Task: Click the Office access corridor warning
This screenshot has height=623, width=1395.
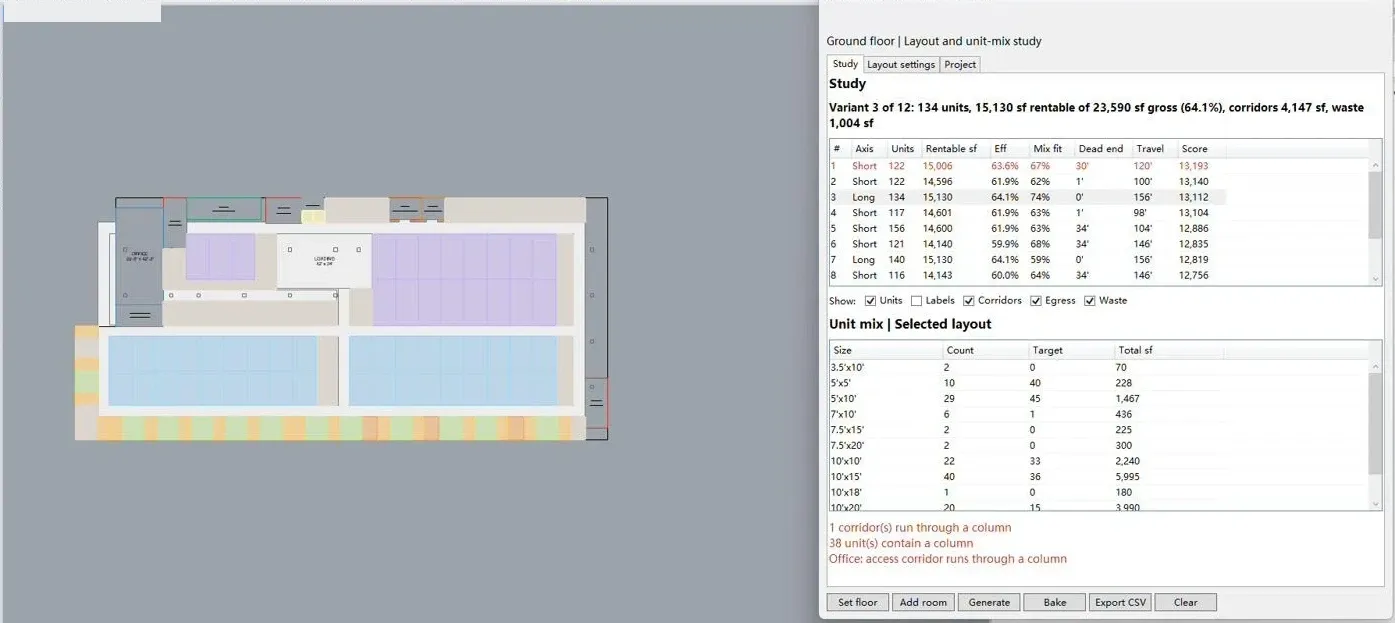Action: coord(948,559)
